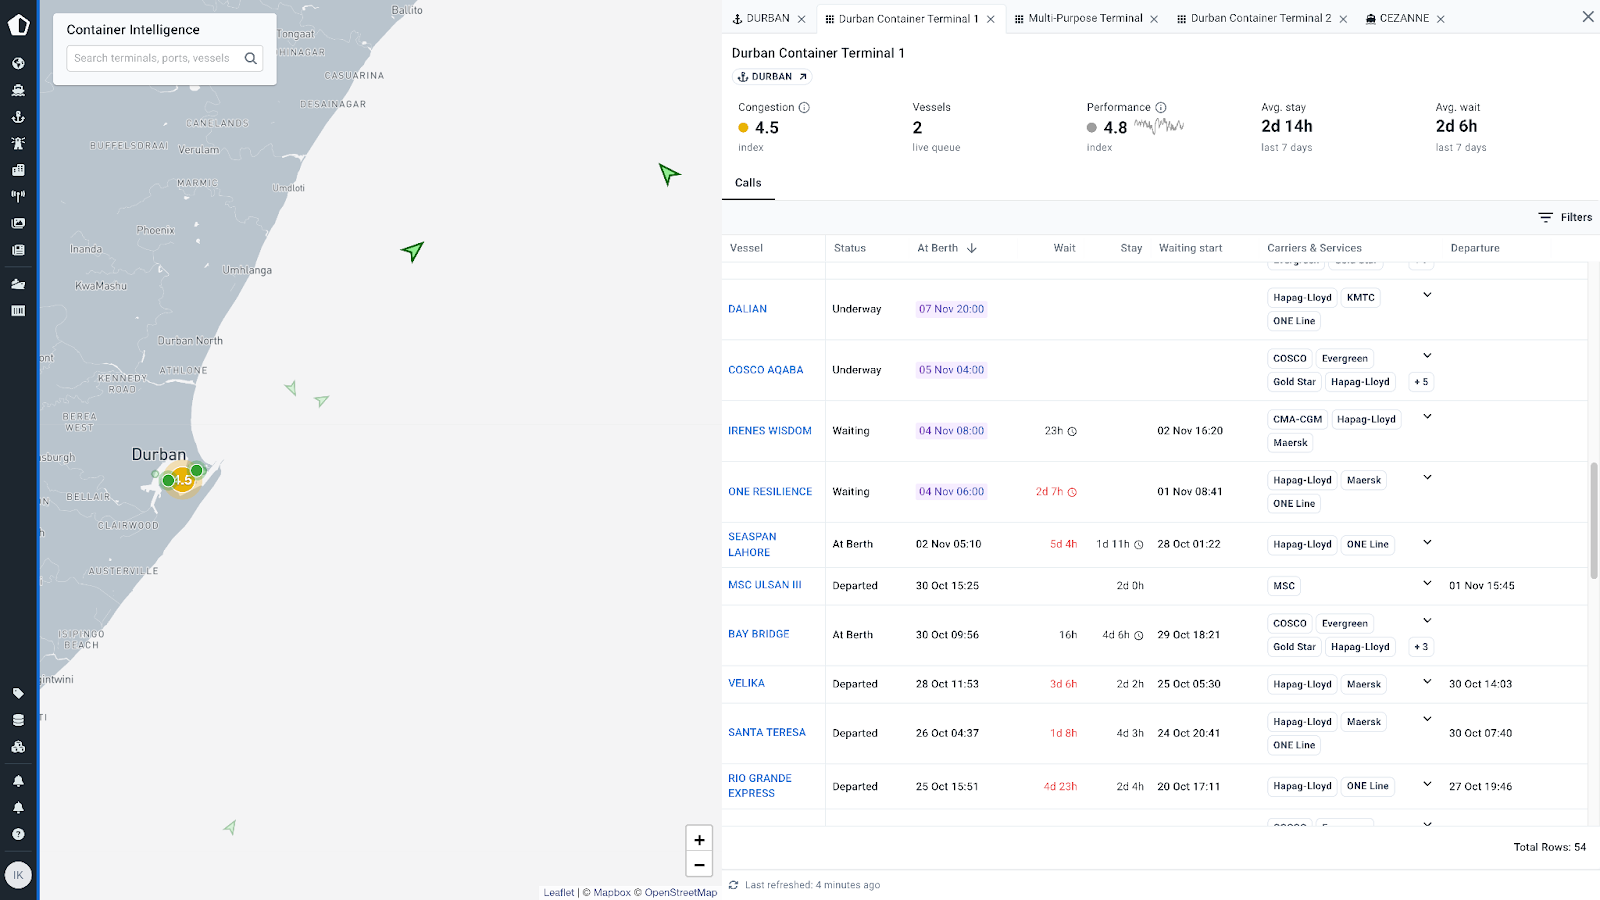Open the container barcode icon in sidebar

[18, 311]
